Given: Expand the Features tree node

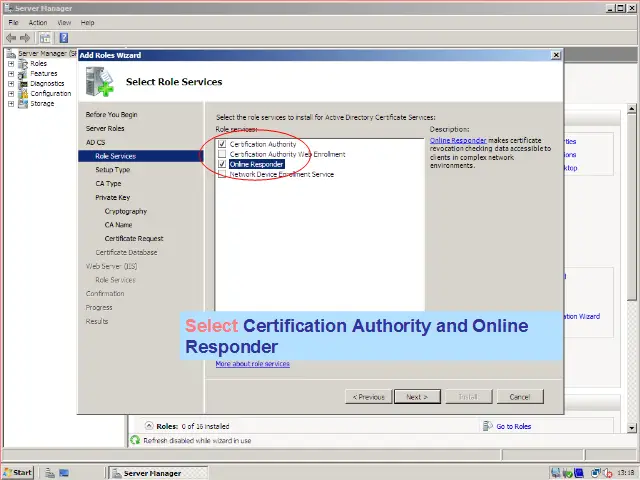Looking at the screenshot, I should 11,73.
